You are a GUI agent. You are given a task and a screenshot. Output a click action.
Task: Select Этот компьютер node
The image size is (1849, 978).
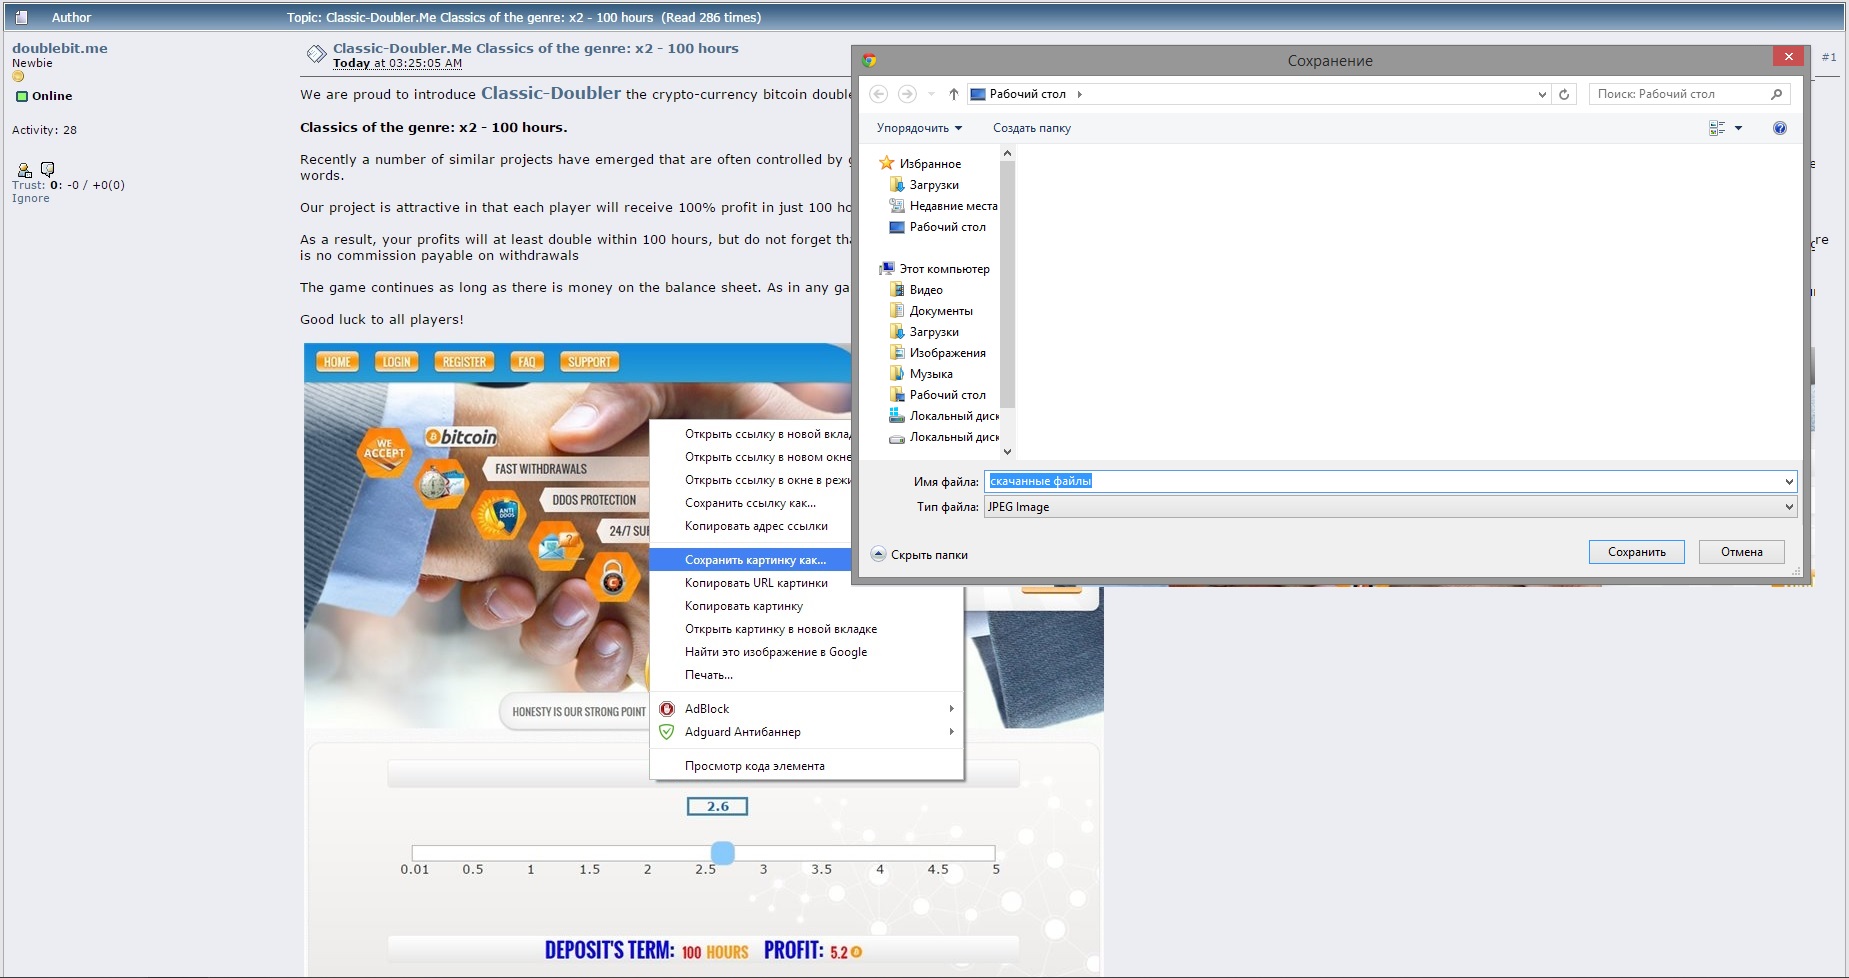pyautogui.click(x=934, y=269)
